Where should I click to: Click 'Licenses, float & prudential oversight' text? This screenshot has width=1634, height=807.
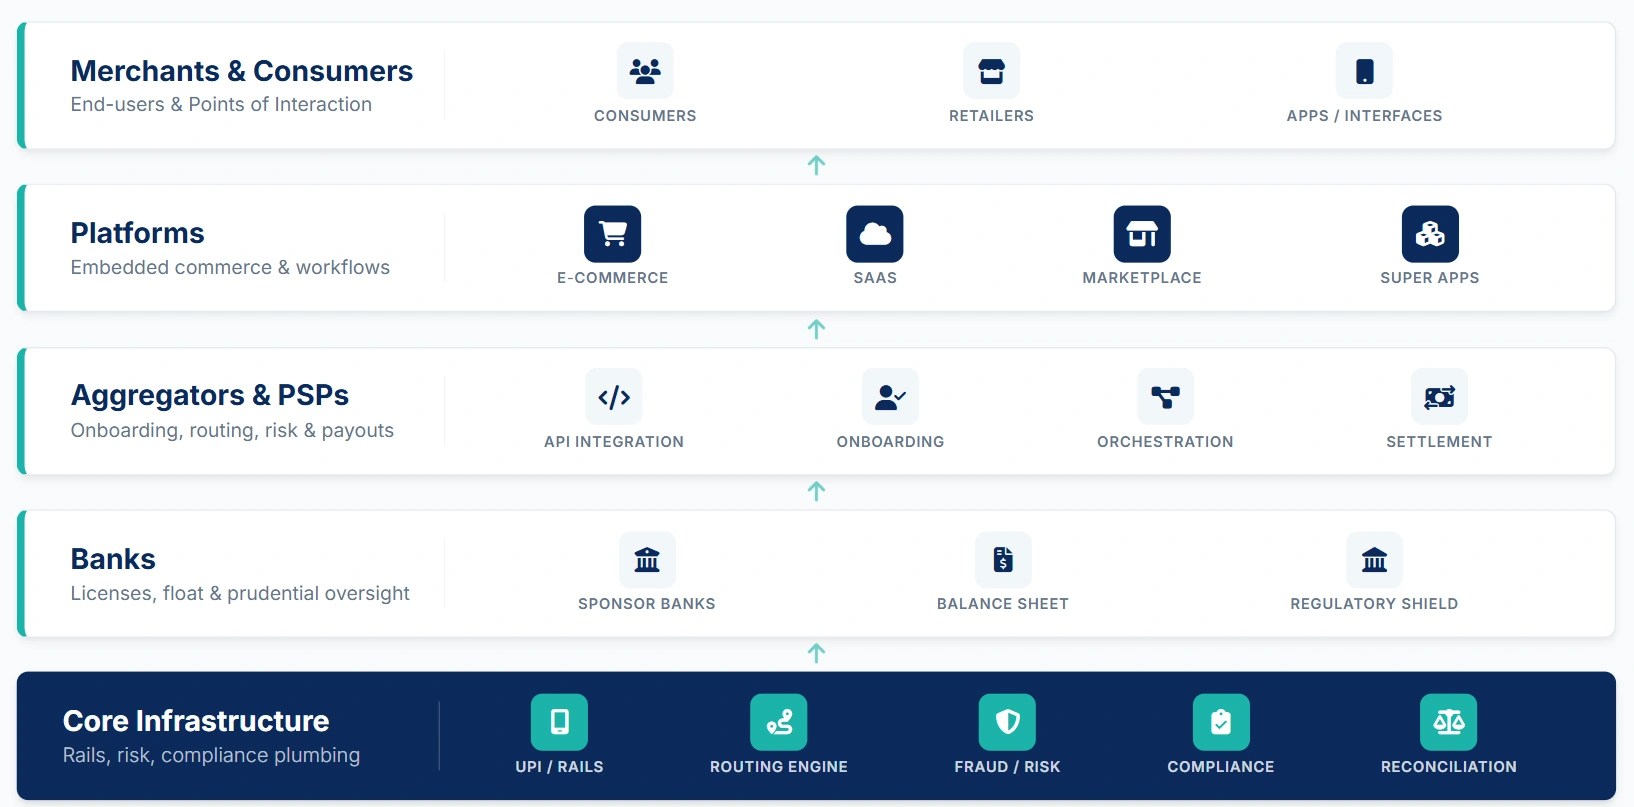tap(240, 593)
